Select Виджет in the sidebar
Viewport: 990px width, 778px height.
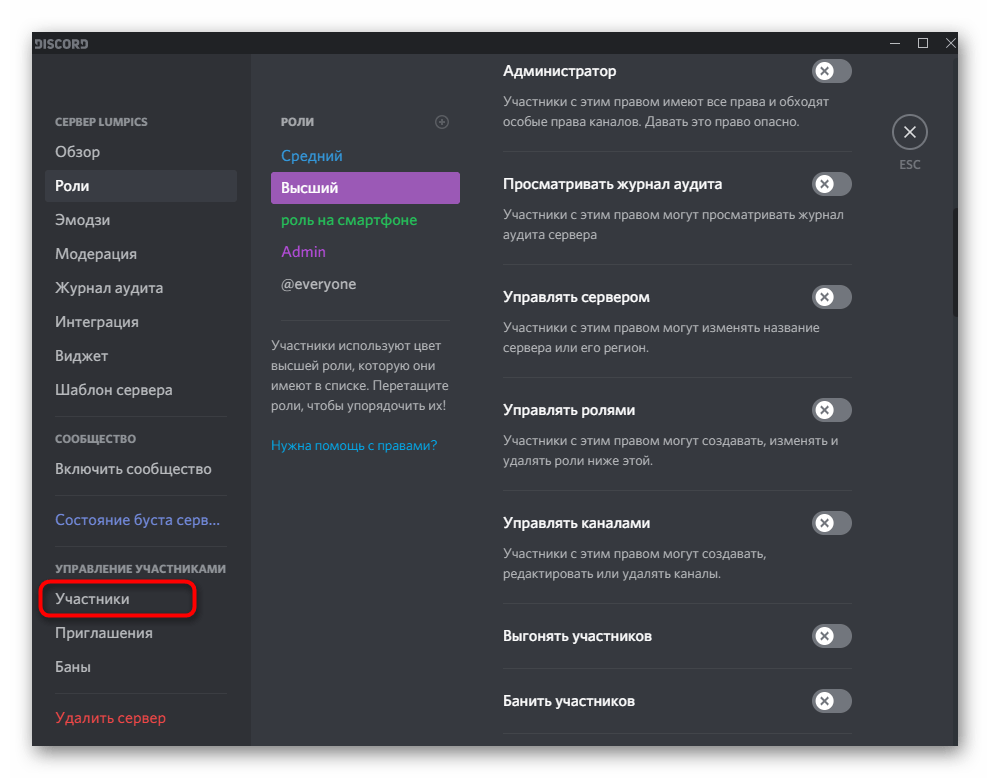click(x=141, y=356)
